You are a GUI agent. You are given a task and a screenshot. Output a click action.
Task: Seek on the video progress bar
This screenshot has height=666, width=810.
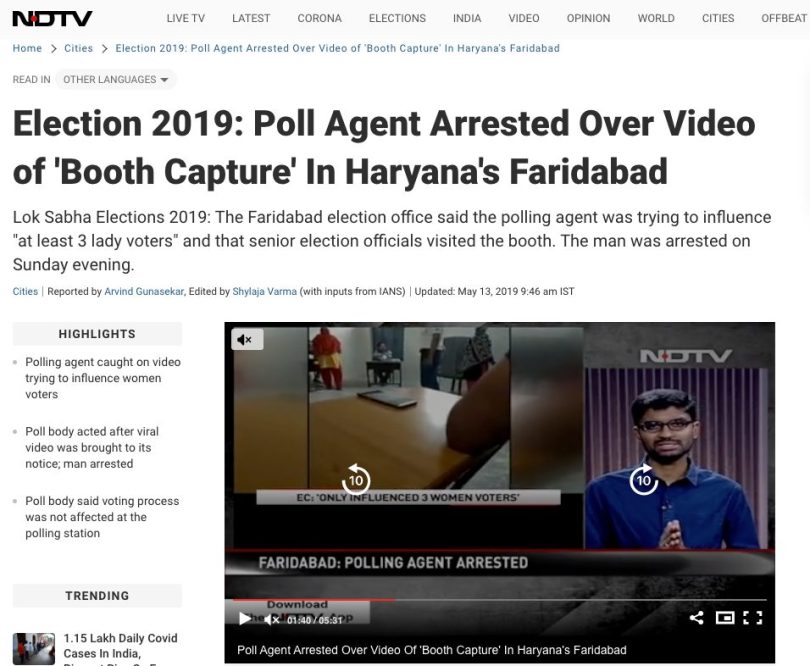coord(500,600)
